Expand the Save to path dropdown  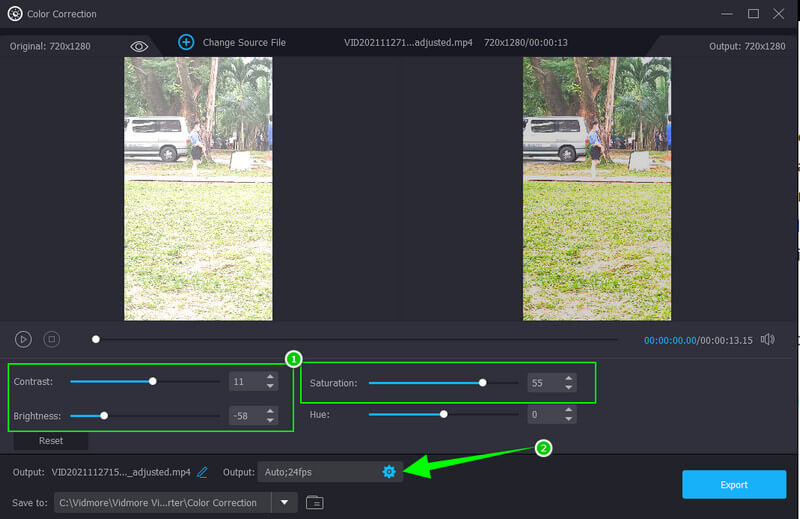coord(285,502)
